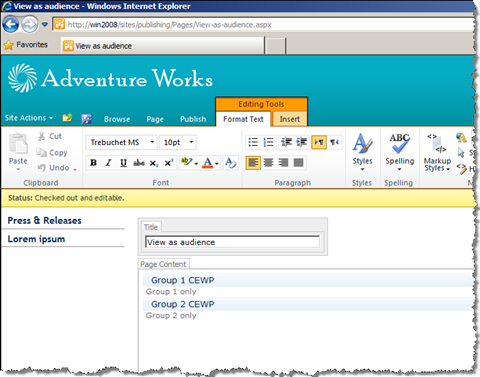Apply the text highlight color

coord(186,162)
